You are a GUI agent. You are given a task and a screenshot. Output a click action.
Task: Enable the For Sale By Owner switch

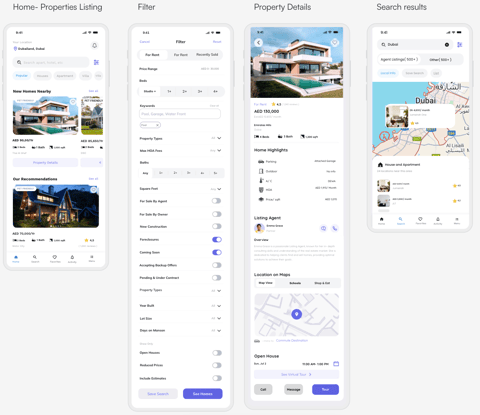[217, 214]
